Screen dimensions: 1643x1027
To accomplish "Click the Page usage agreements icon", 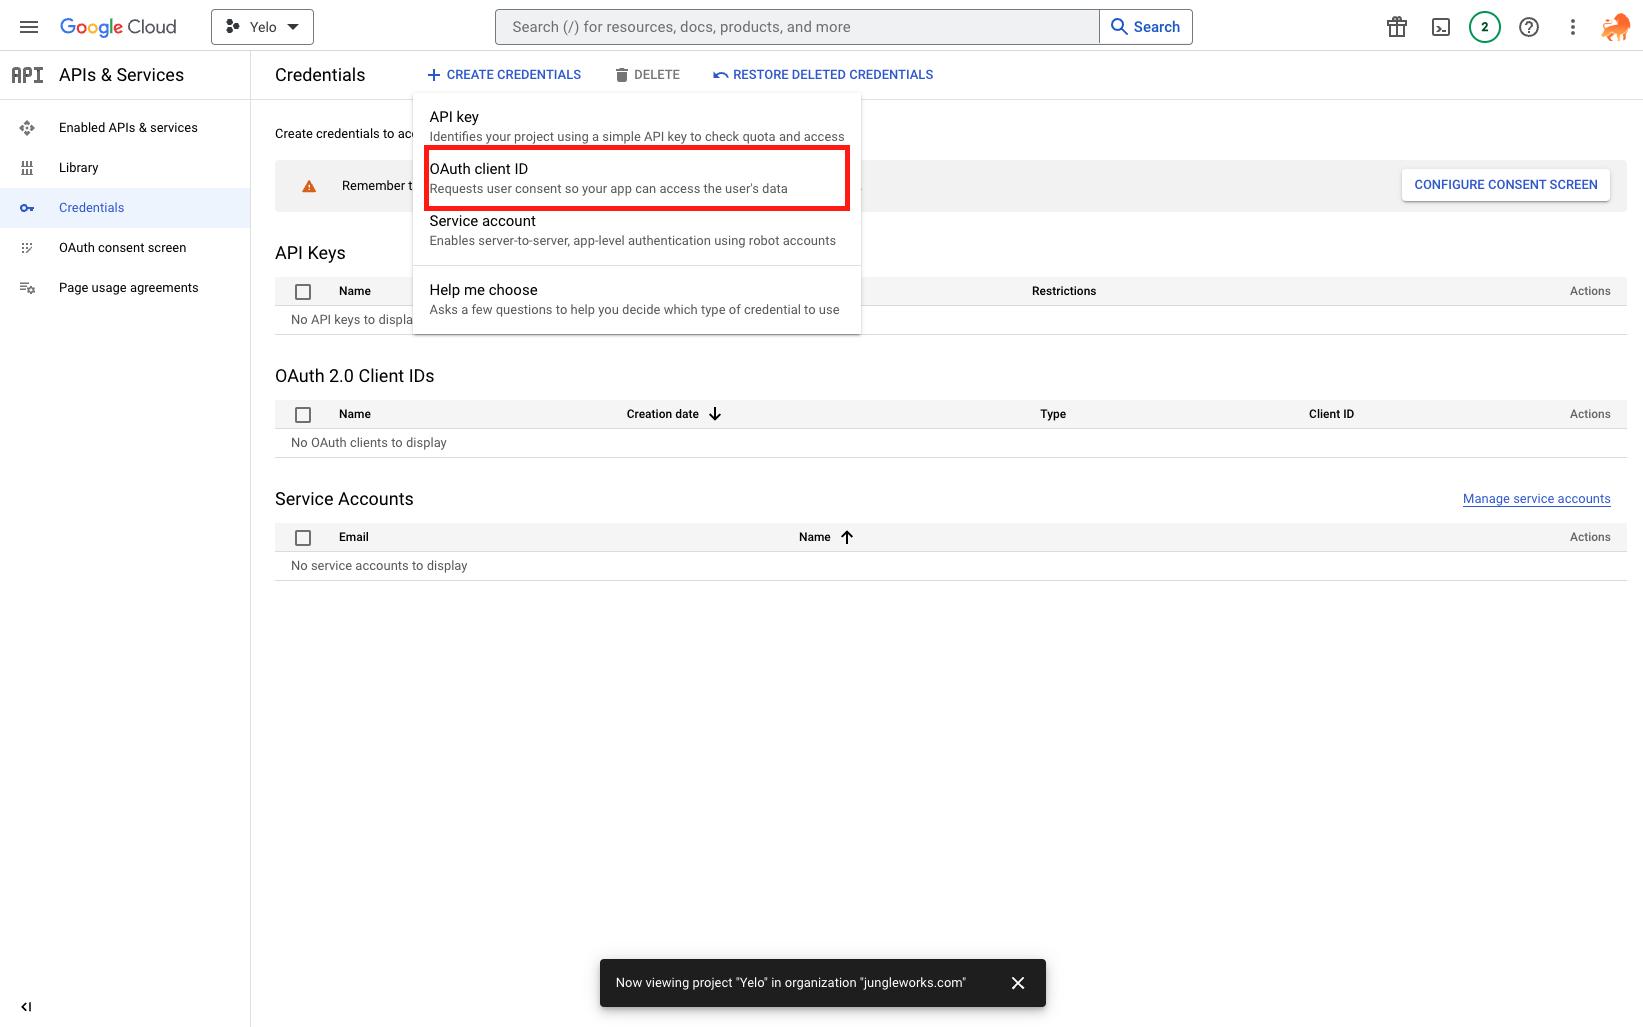I will tap(27, 288).
